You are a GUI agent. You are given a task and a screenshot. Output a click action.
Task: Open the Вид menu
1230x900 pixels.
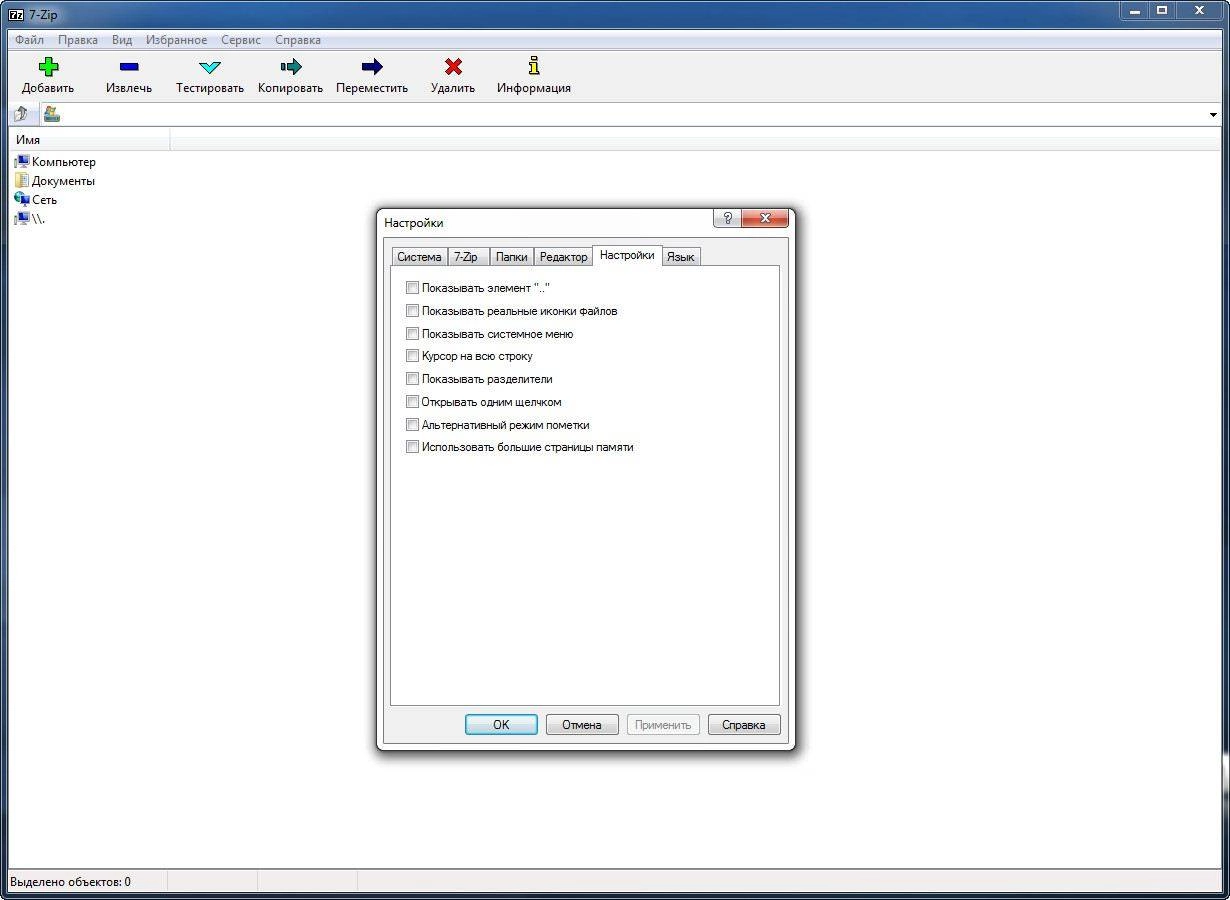[122, 40]
